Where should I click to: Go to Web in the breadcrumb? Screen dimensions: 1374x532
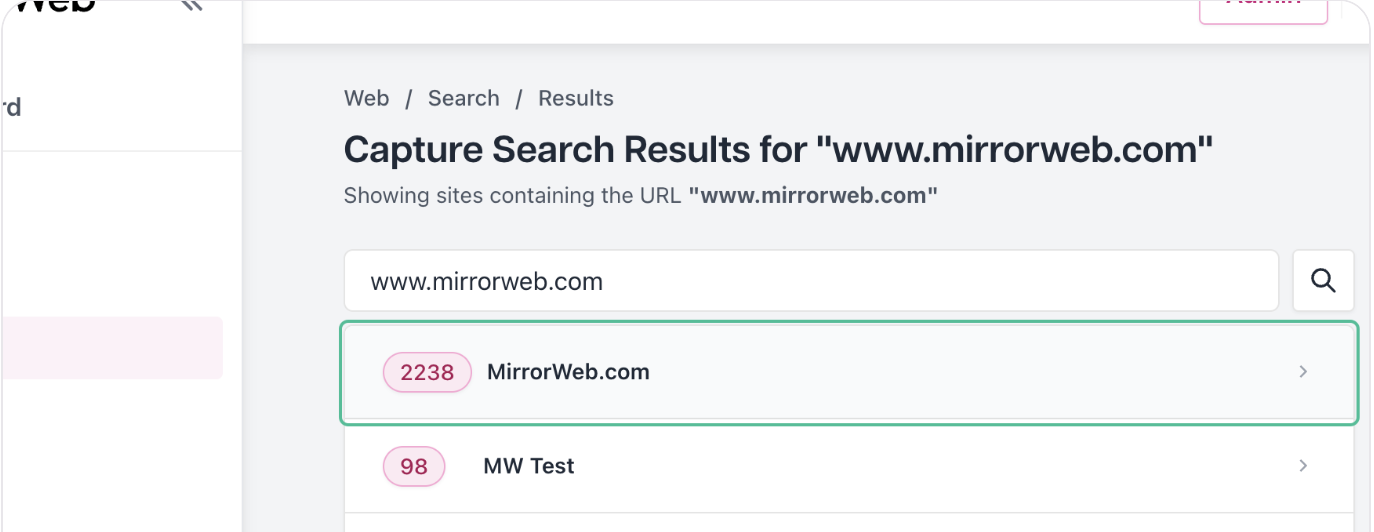pos(366,98)
